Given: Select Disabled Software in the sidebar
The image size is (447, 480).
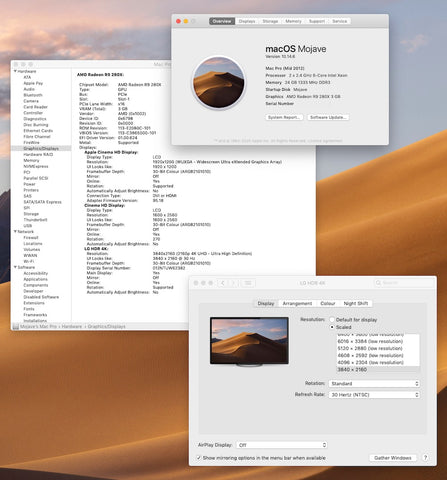Looking at the screenshot, I should [x=41, y=297].
